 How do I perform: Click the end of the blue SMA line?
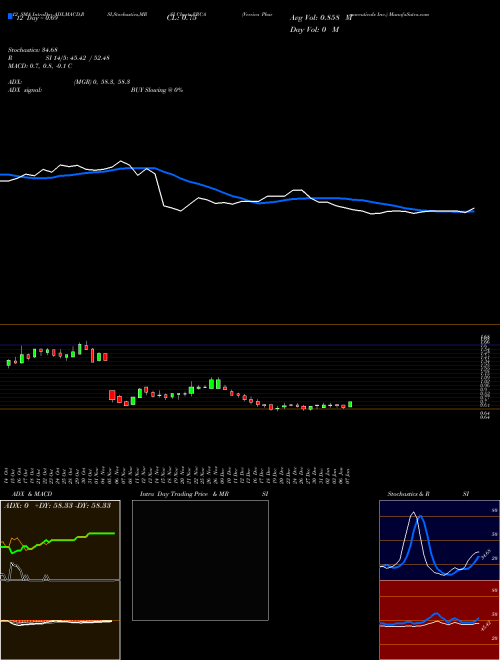click(x=473, y=211)
